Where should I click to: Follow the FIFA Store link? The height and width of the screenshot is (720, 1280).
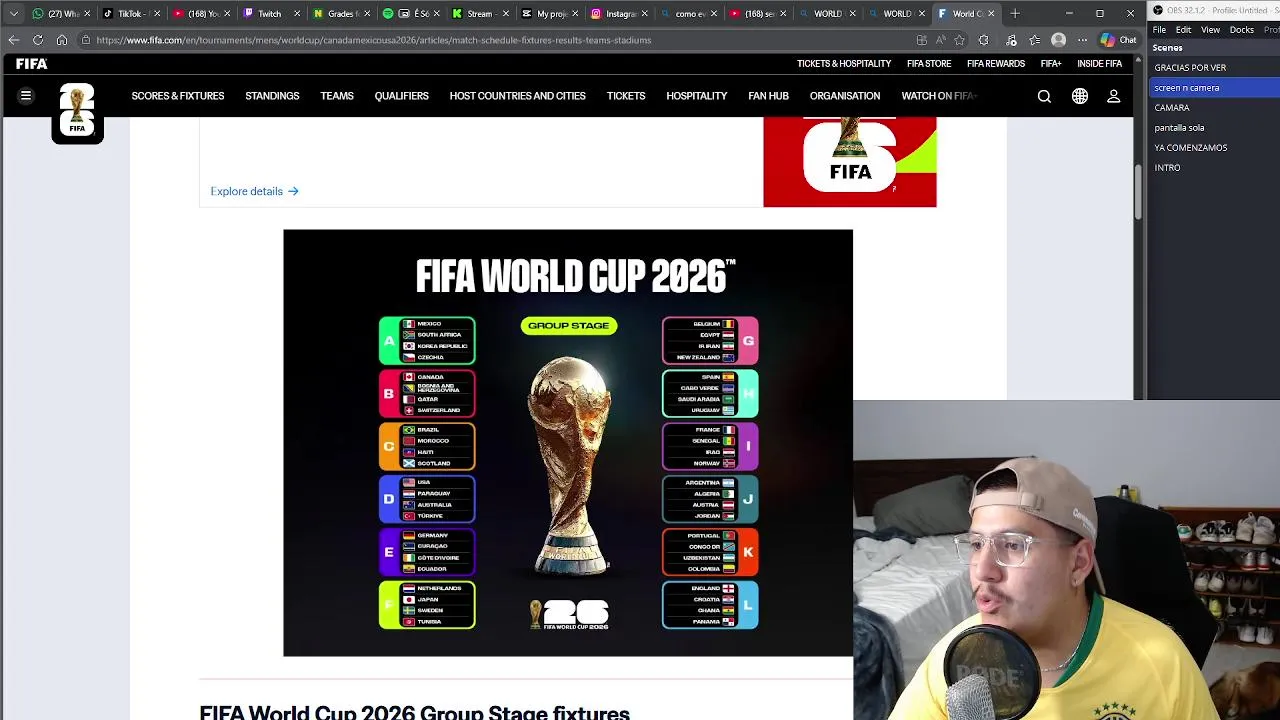pos(929,64)
